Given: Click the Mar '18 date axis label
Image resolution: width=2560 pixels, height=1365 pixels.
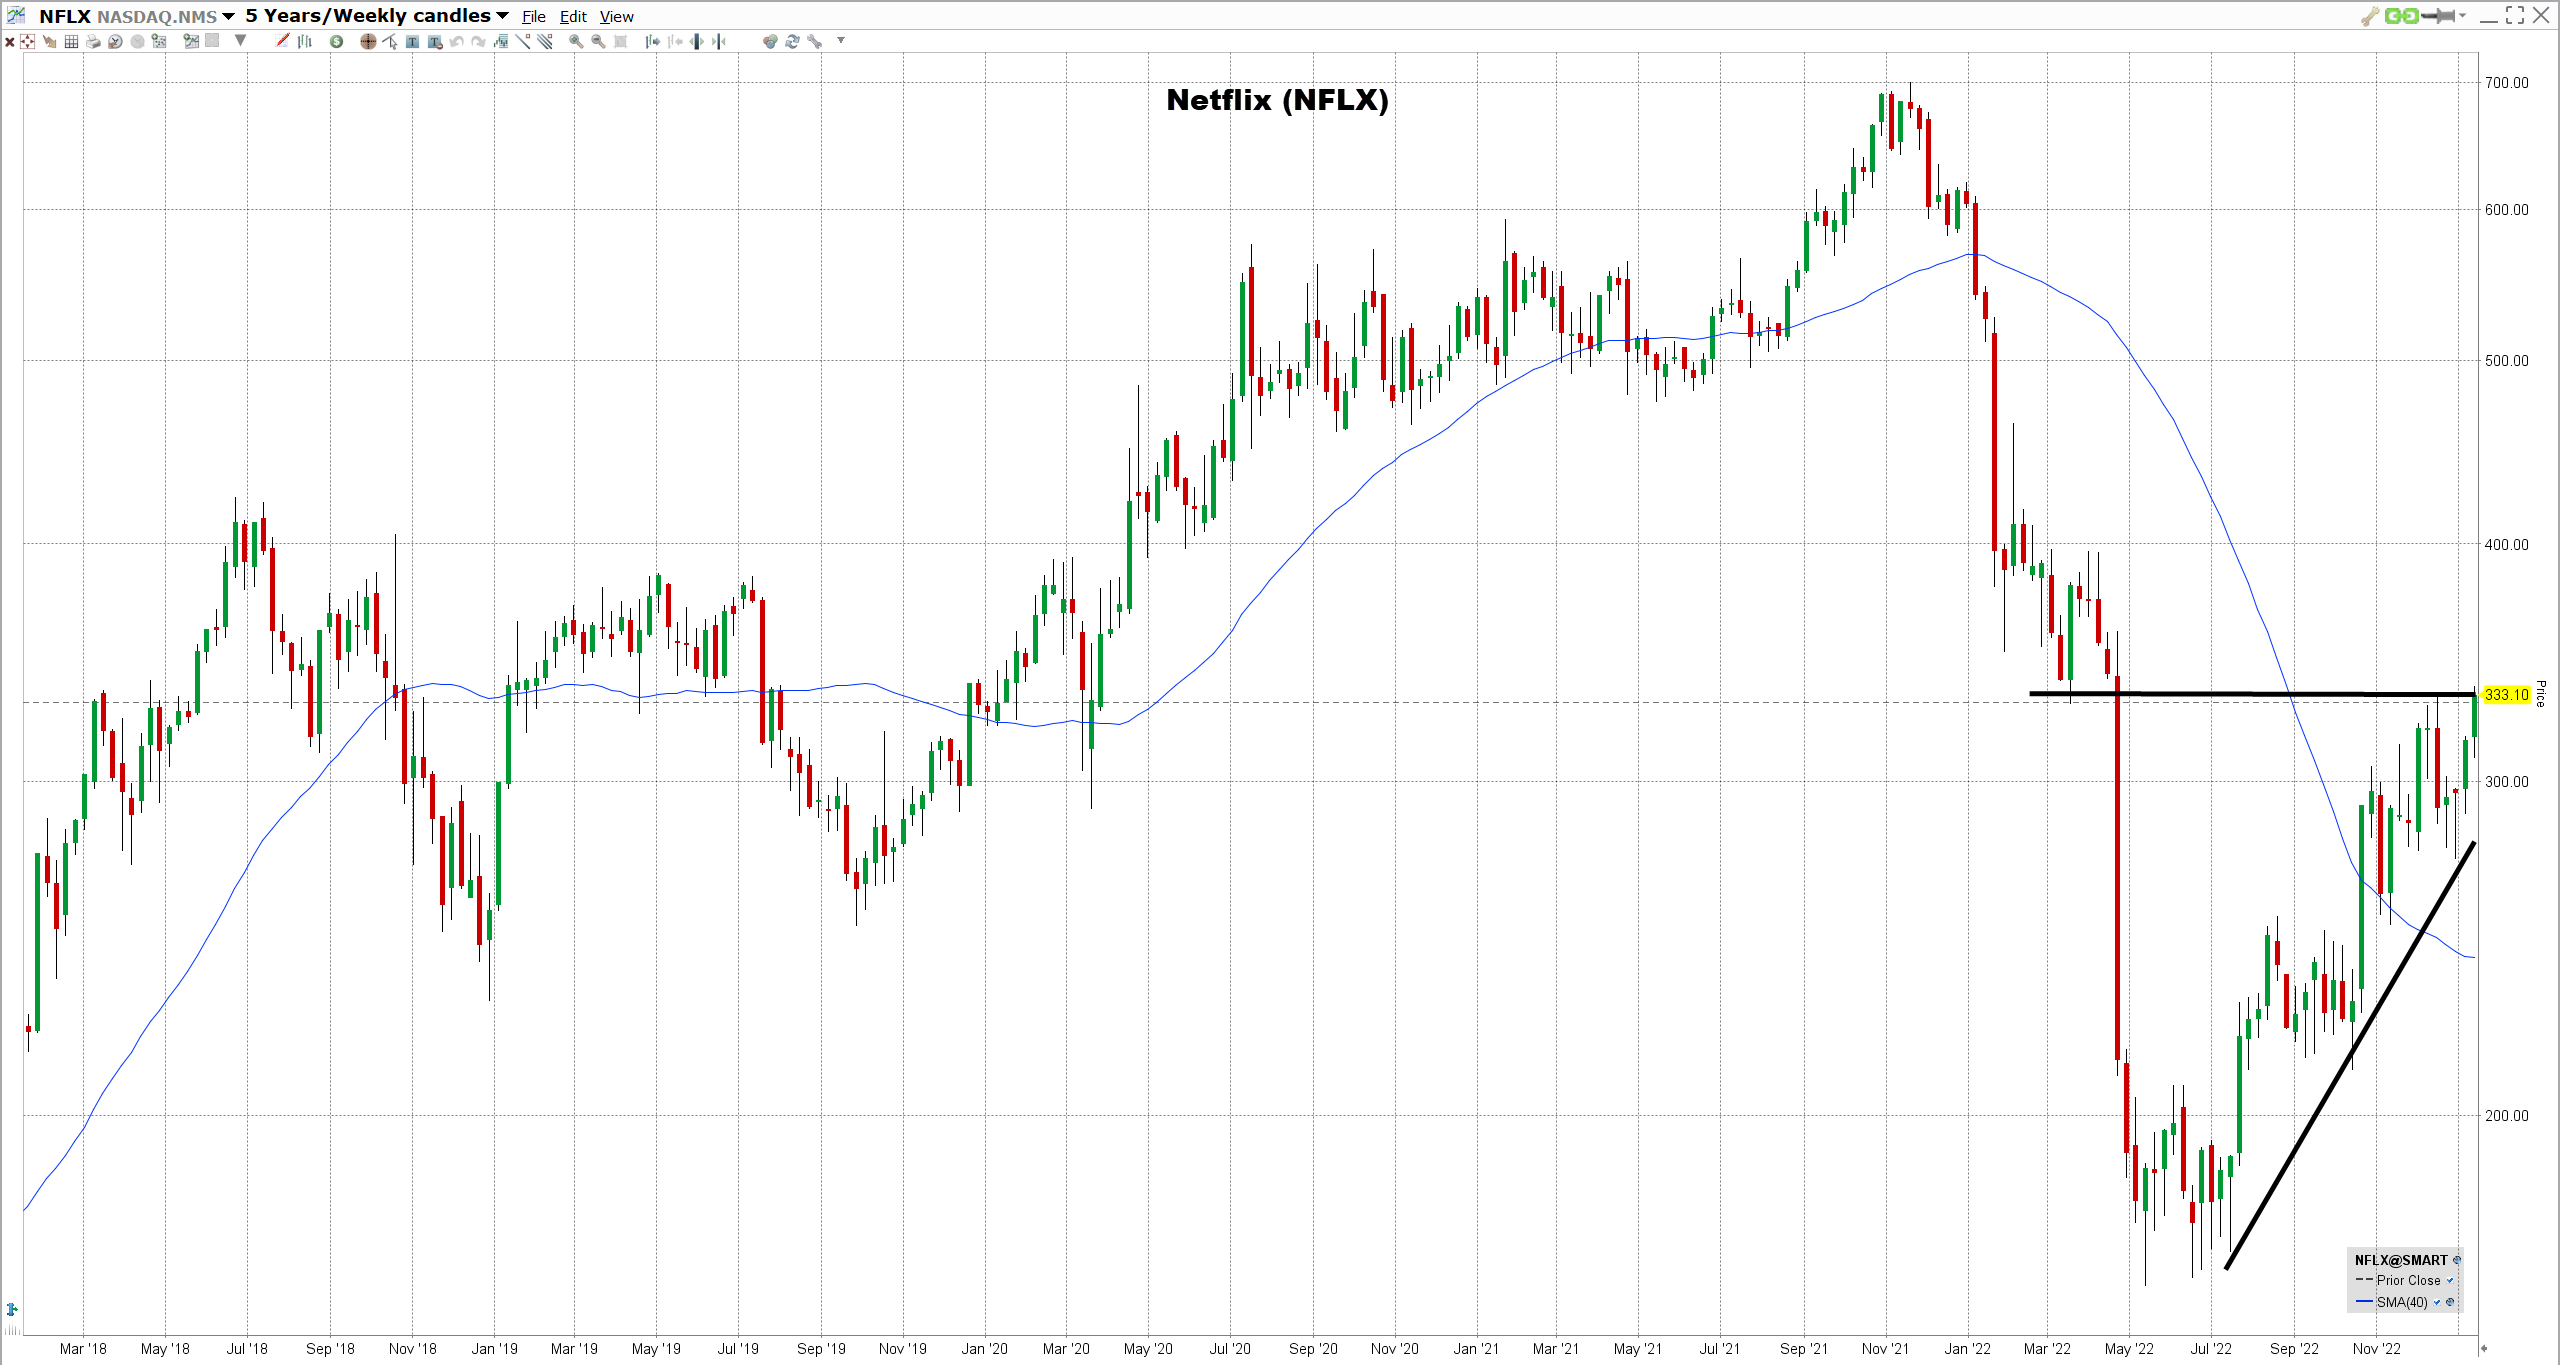Looking at the screenshot, I should click(83, 1349).
